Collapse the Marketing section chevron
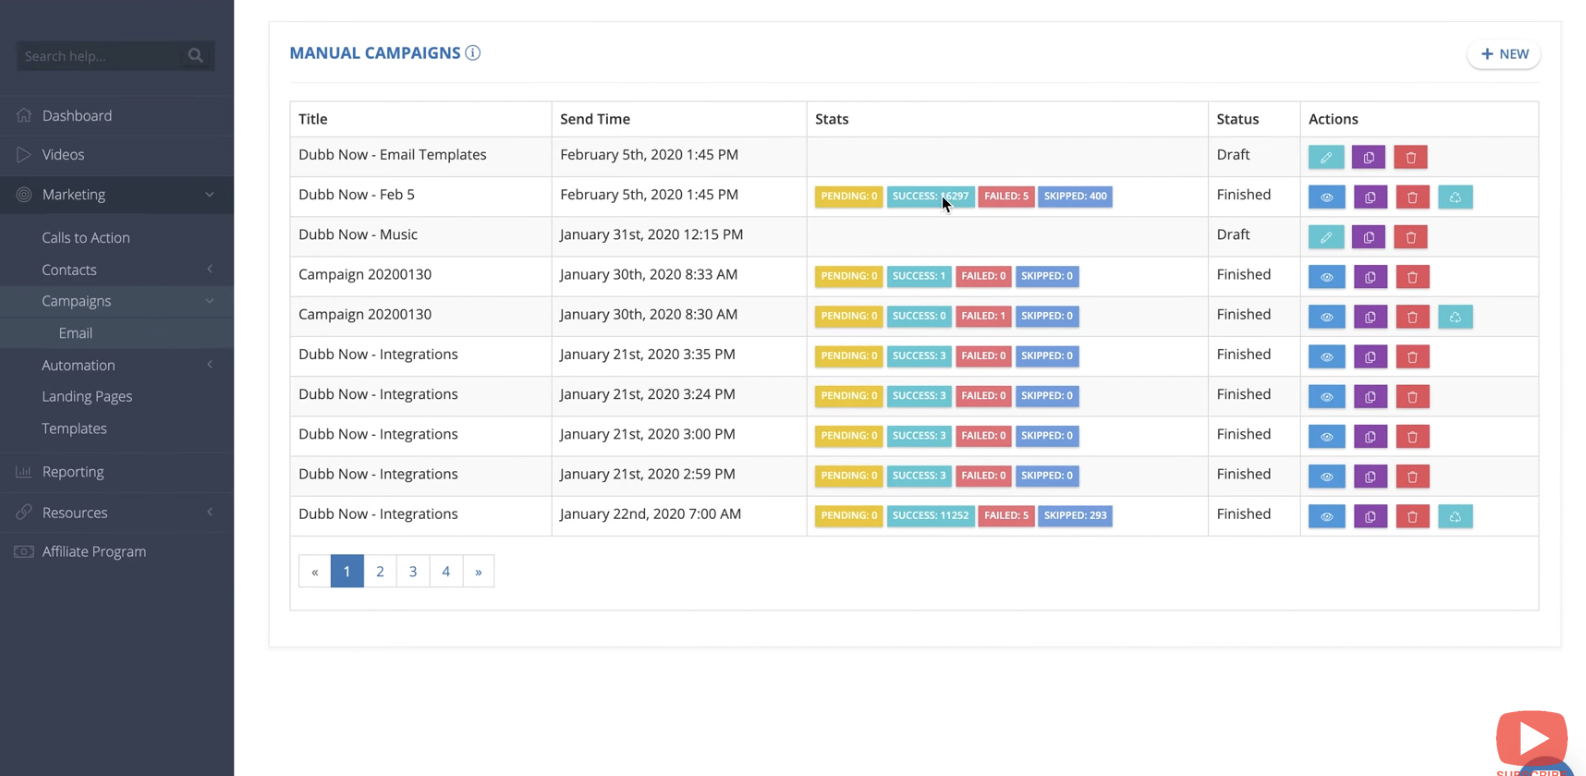The image size is (1586, 776). click(209, 195)
